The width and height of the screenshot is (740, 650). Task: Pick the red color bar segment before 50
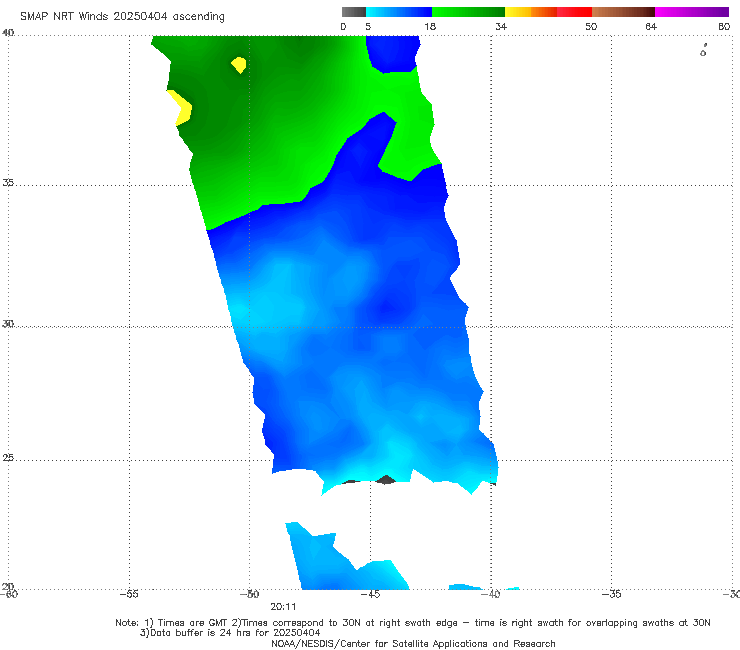[574, 12]
